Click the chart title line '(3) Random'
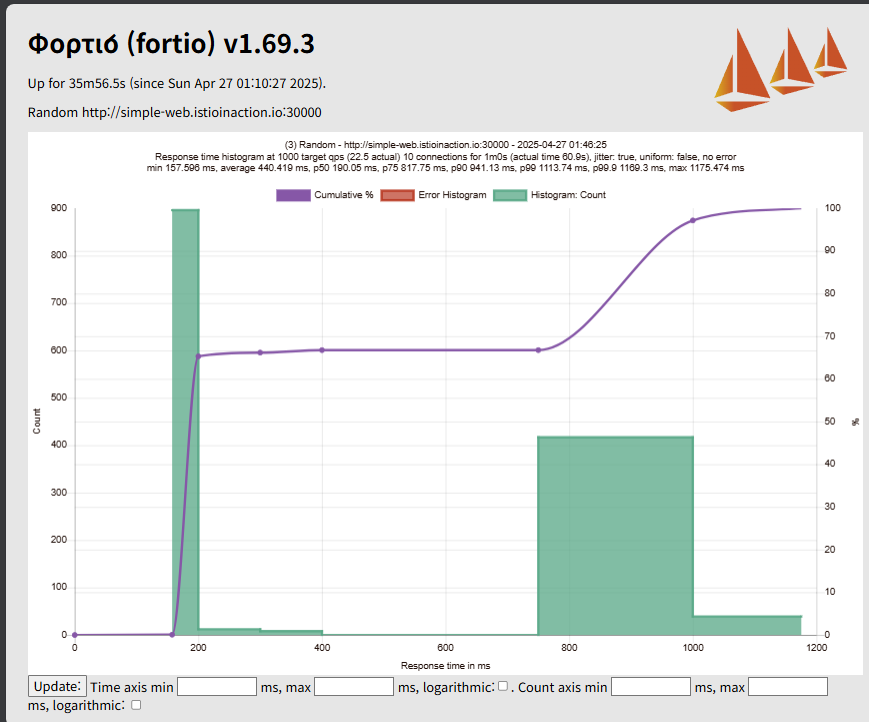The image size is (869, 722). tap(446, 145)
